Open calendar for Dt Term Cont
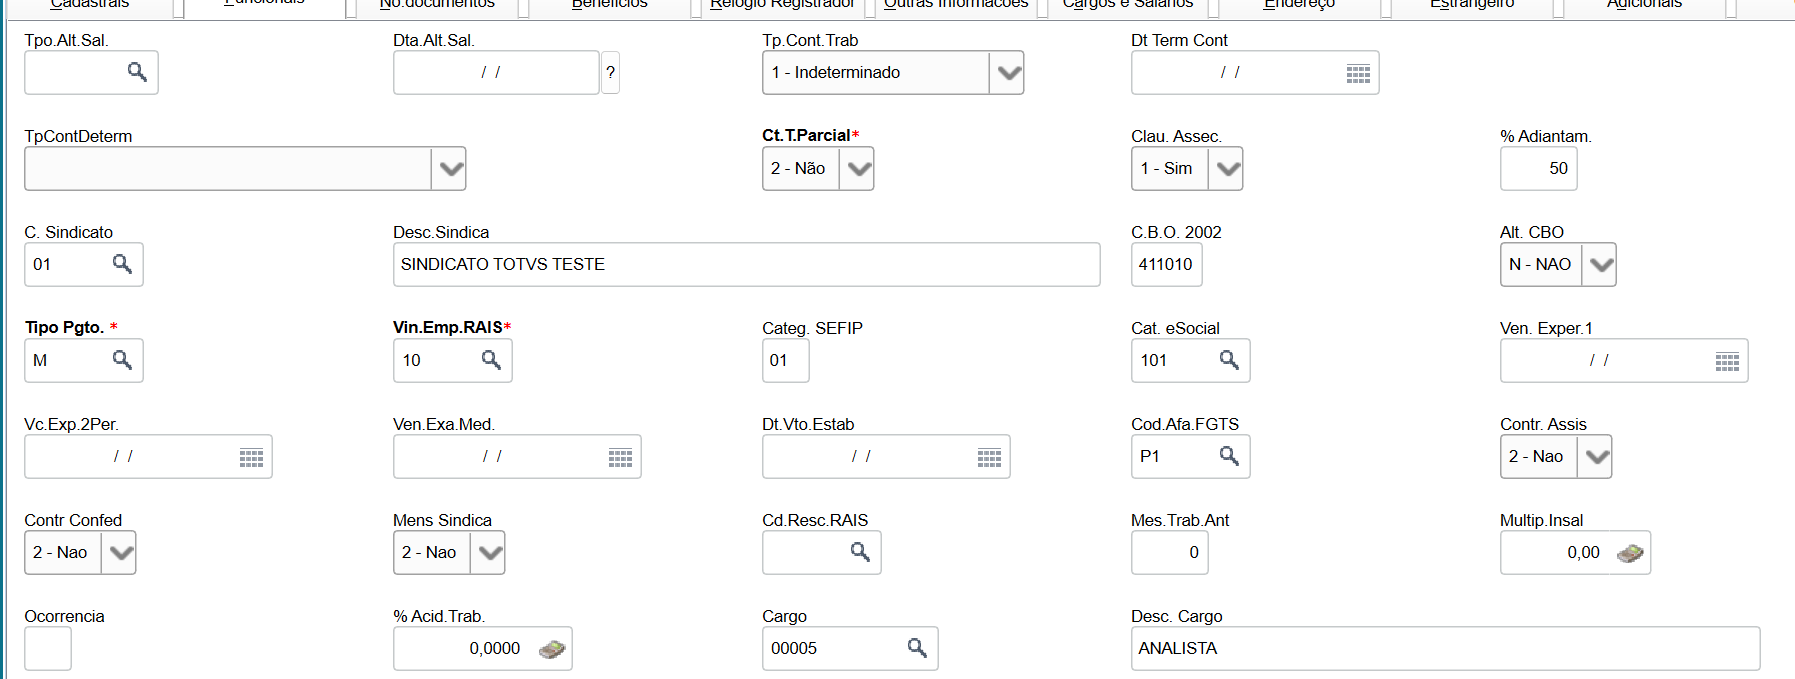This screenshot has width=1795, height=679. coord(1357,74)
